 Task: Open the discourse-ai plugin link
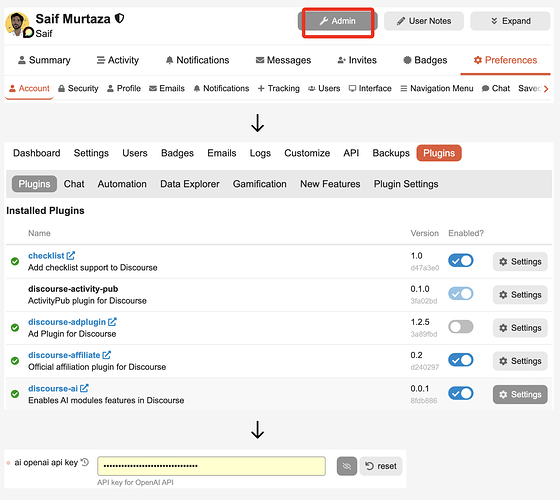(x=53, y=388)
